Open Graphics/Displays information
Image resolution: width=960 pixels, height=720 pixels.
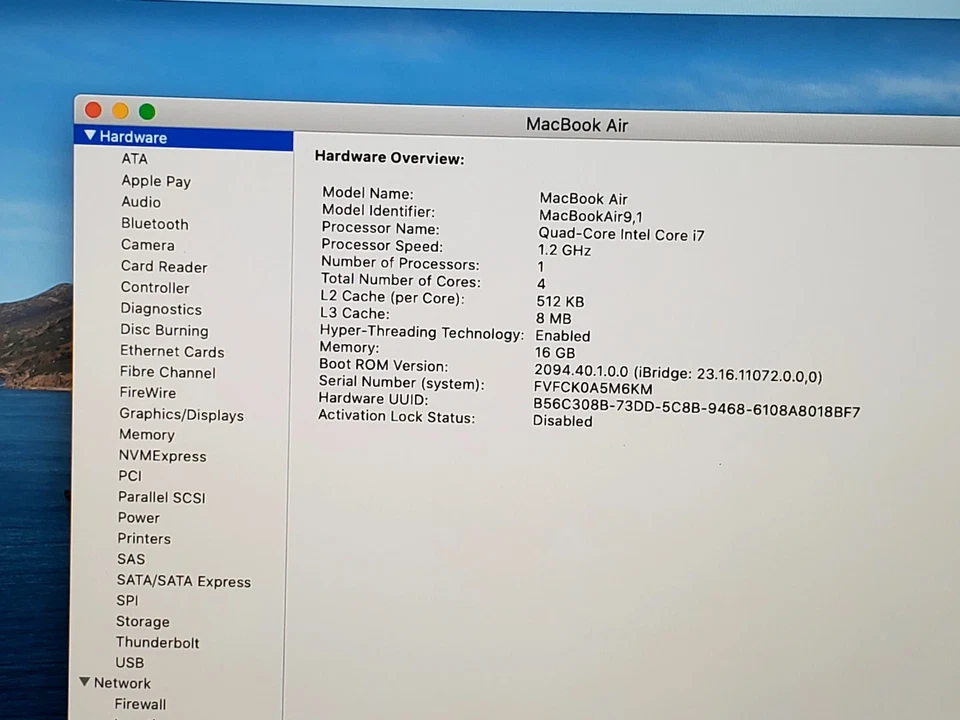[181, 414]
